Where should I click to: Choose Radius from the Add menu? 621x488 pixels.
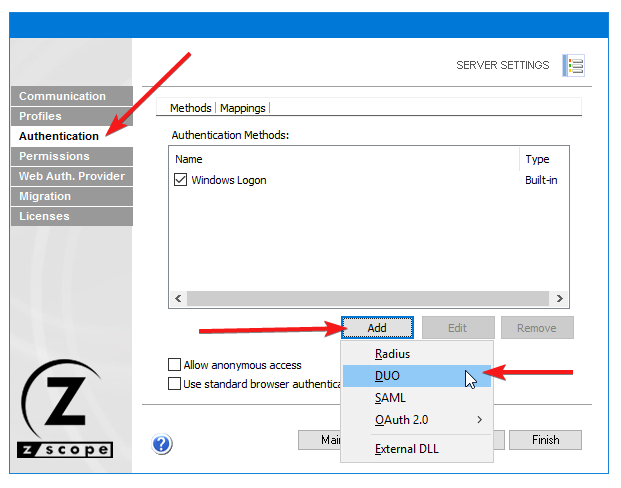tap(417, 354)
